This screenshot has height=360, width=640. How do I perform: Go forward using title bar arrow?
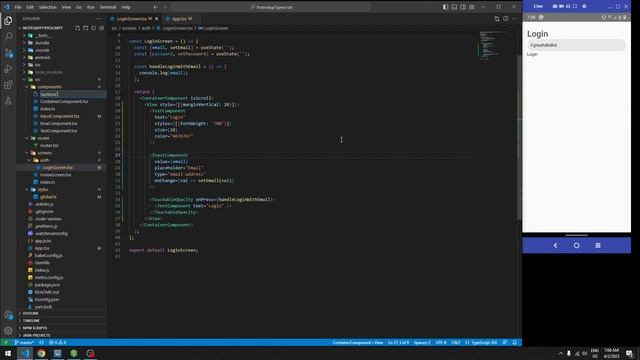[x=165, y=7]
